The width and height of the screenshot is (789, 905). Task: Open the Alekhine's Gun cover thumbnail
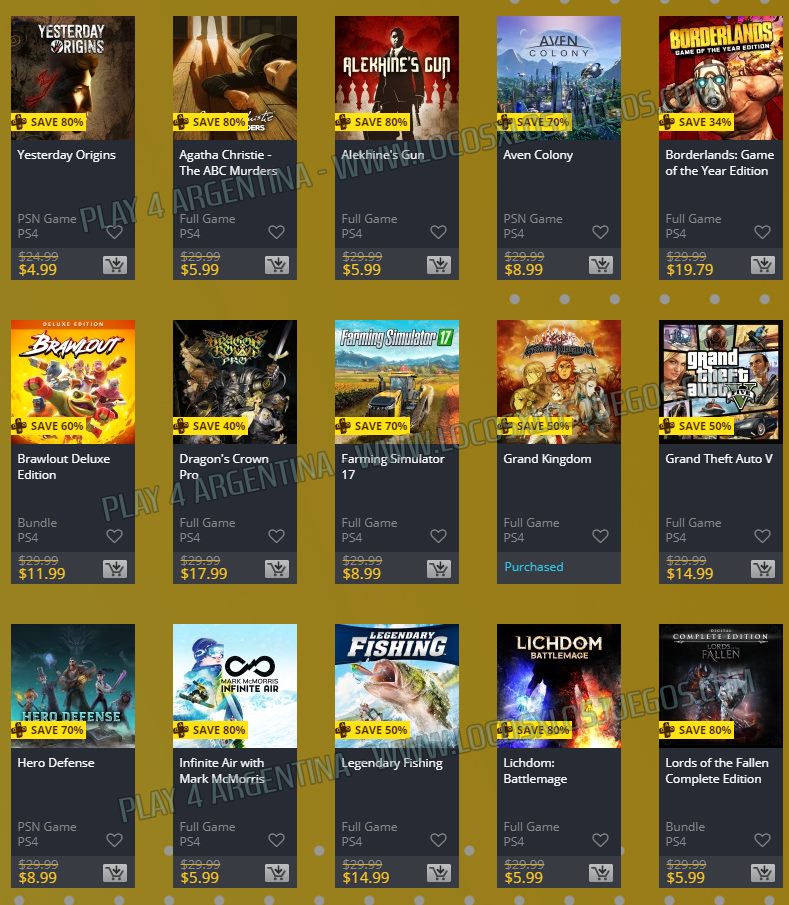pyautogui.click(x=397, y=78)
